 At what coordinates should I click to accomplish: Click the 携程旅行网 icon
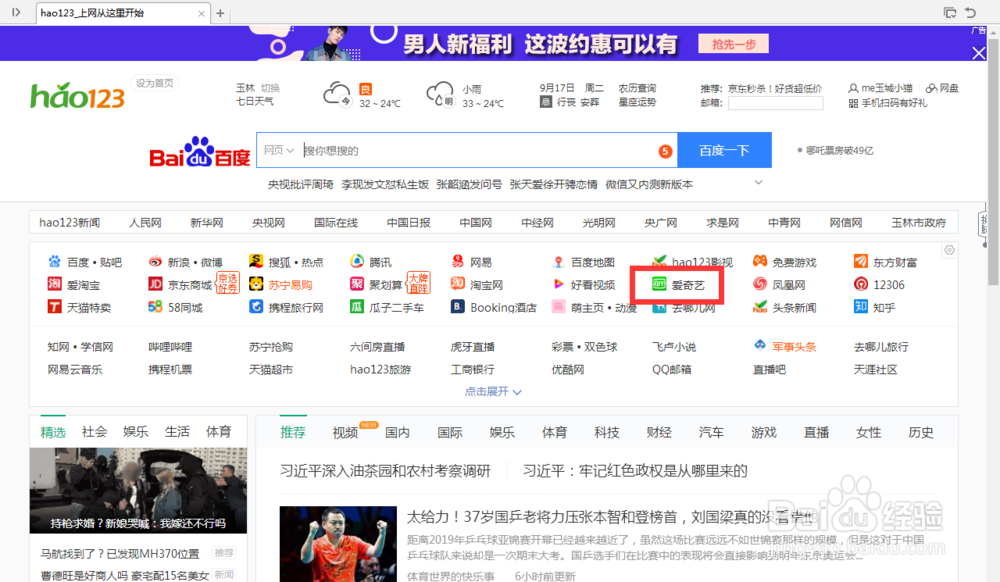click(256, 307)
